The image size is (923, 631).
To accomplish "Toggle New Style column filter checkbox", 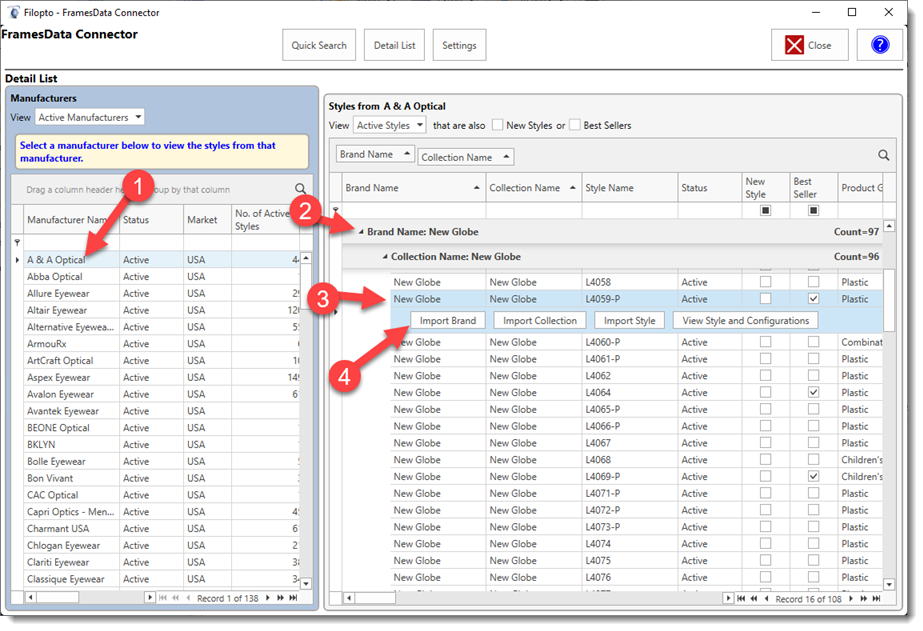I will click(x=765, y=210).
